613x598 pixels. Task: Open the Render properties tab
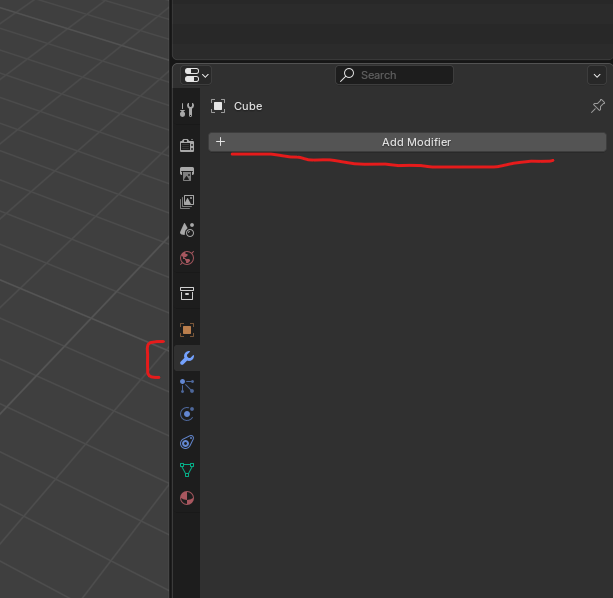(187, 145)
